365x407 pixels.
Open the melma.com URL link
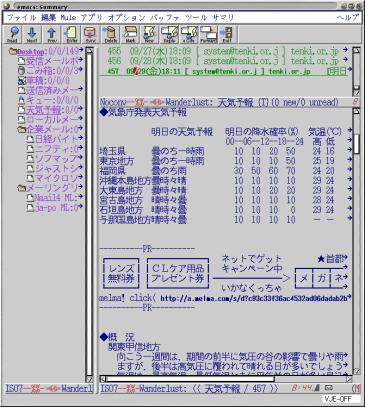pyautogui.click(x=254, y=298)
